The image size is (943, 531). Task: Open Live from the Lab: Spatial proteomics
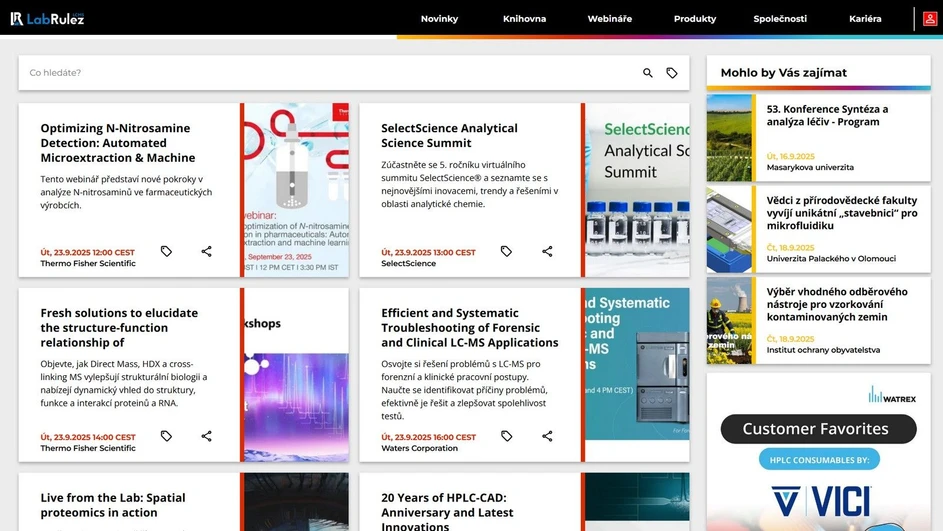(113, 505)
